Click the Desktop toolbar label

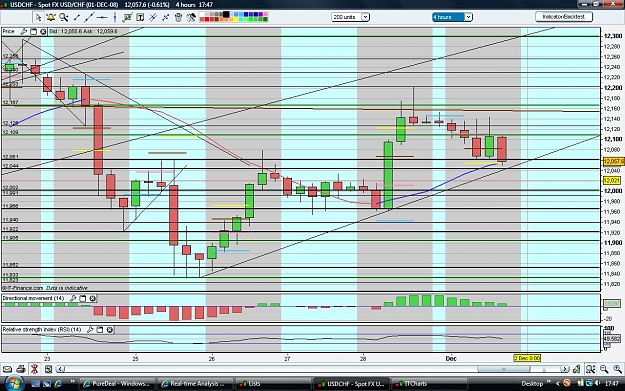pyautogui.click(x=532, y=383)
